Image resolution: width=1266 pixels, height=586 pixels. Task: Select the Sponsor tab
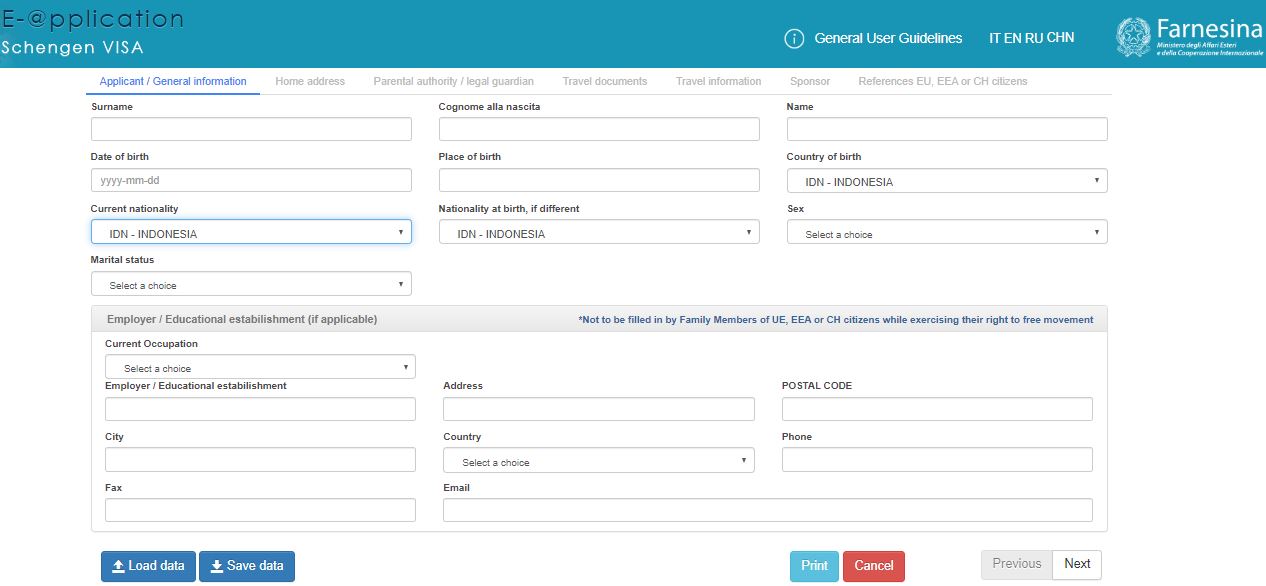tap(810, 81)
